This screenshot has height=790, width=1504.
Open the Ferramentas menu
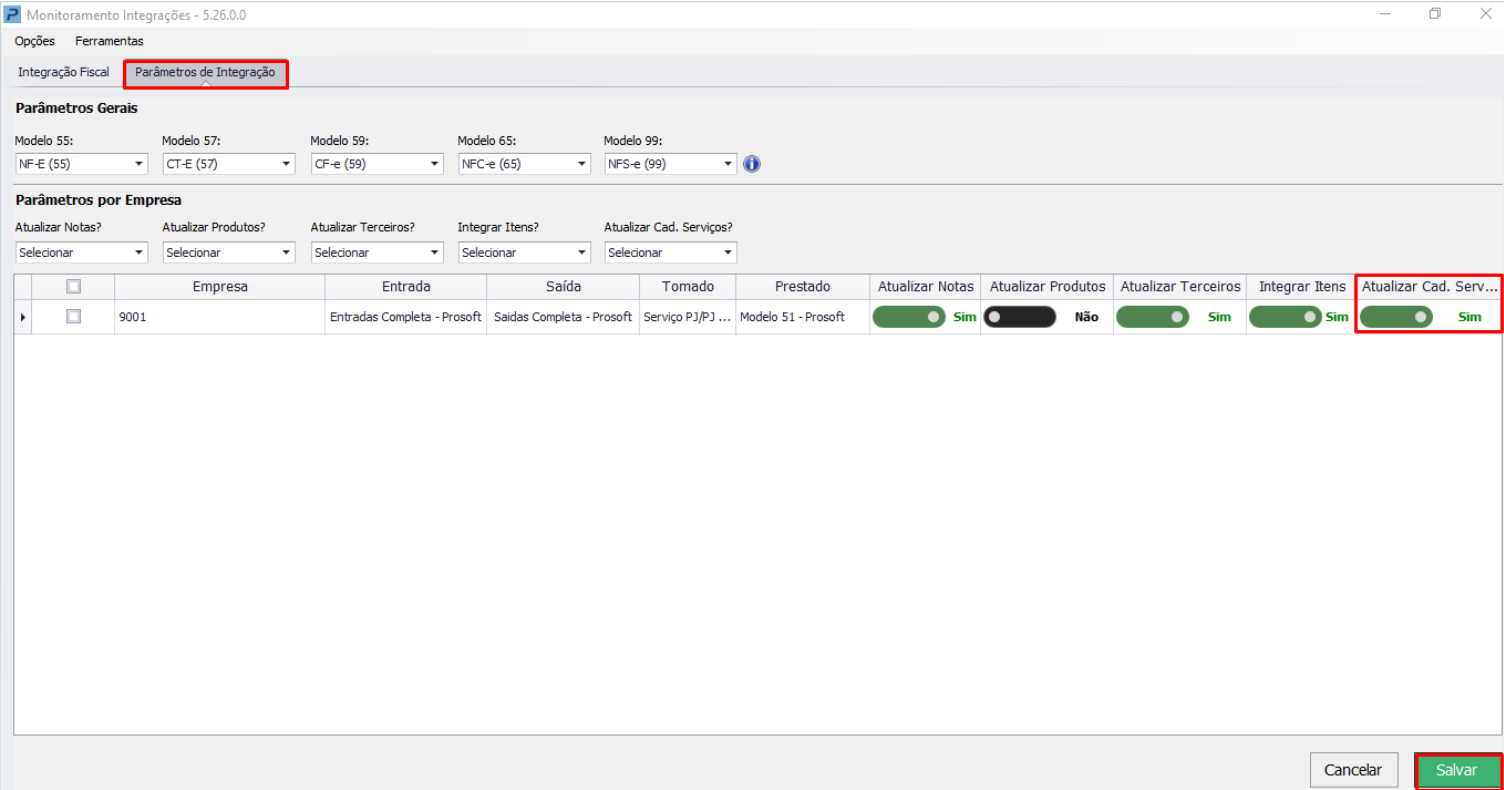point(109,41)
